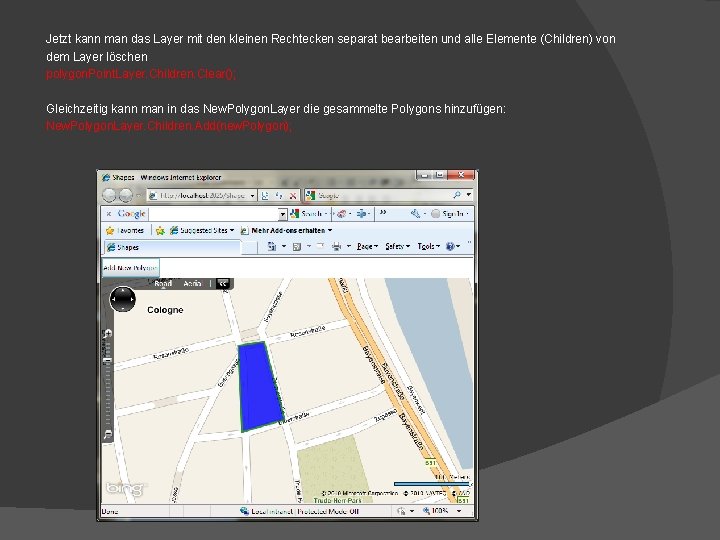
Task: Click the NewPolygonLayer.Children.Add code line
Action: click(x=169, y=126)
